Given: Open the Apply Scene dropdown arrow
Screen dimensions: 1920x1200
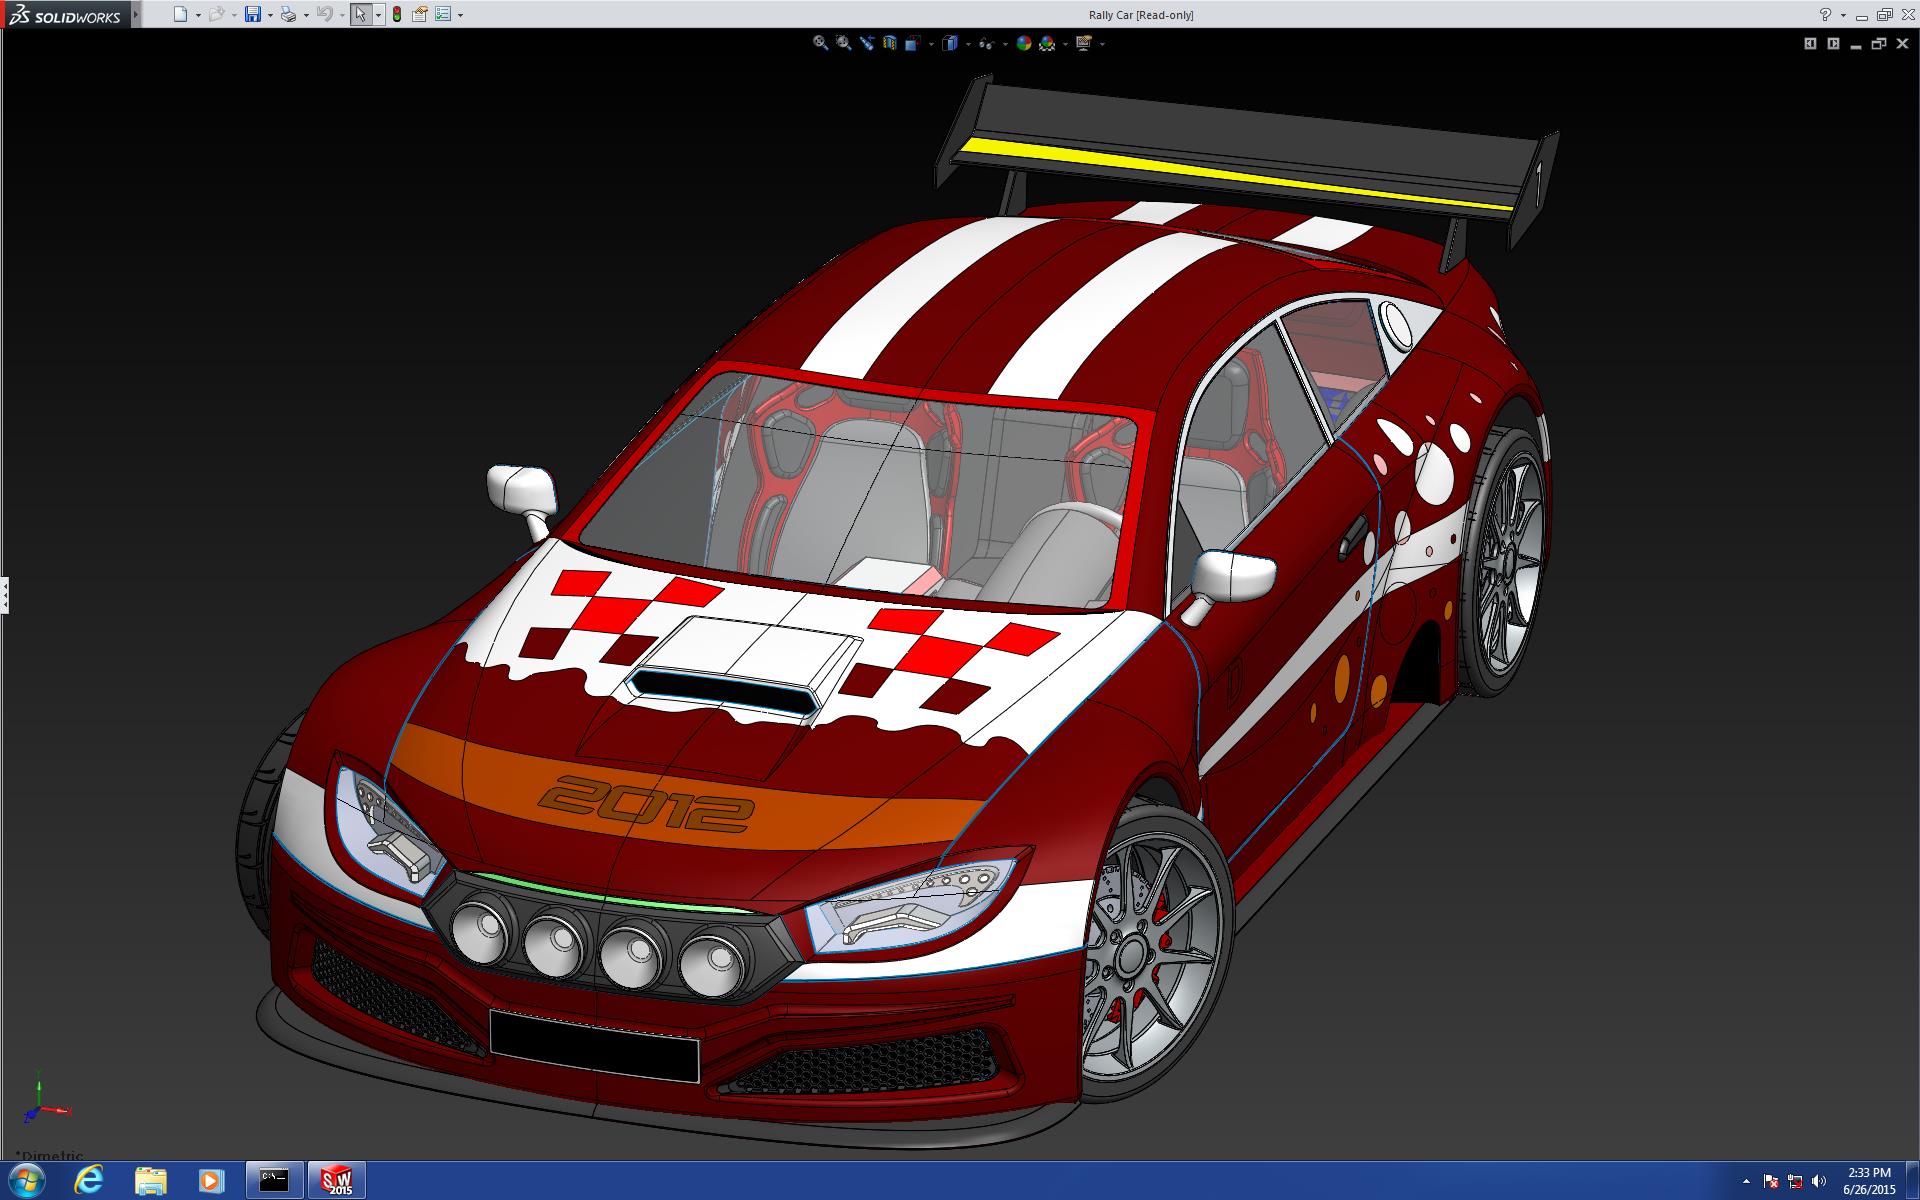Looking at the screenshot, I should 1065,44.
